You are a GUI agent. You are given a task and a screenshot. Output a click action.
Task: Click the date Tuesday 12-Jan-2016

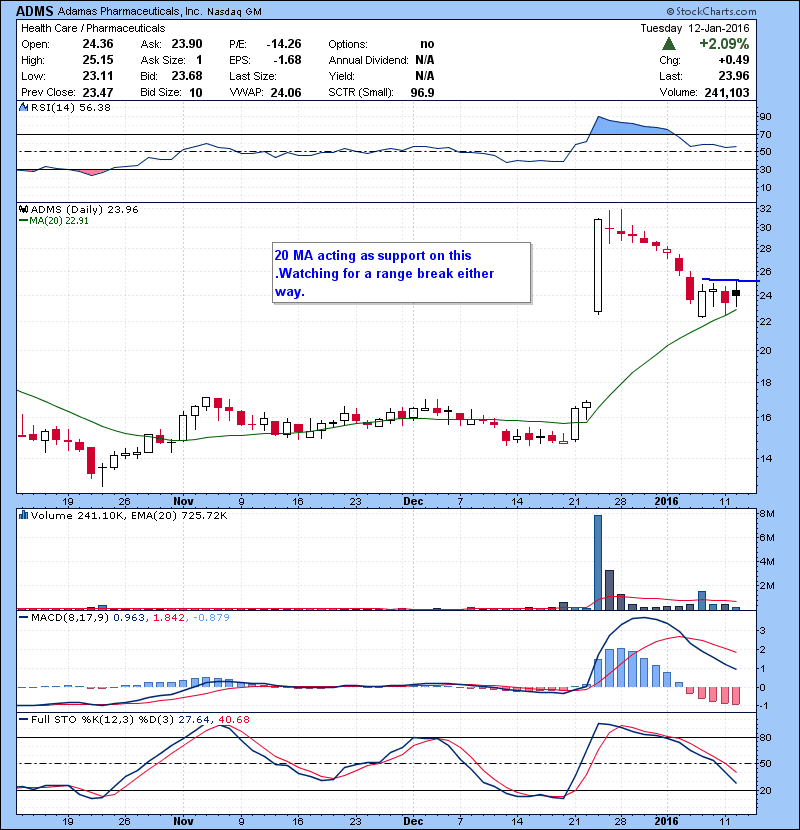[695, 28]
